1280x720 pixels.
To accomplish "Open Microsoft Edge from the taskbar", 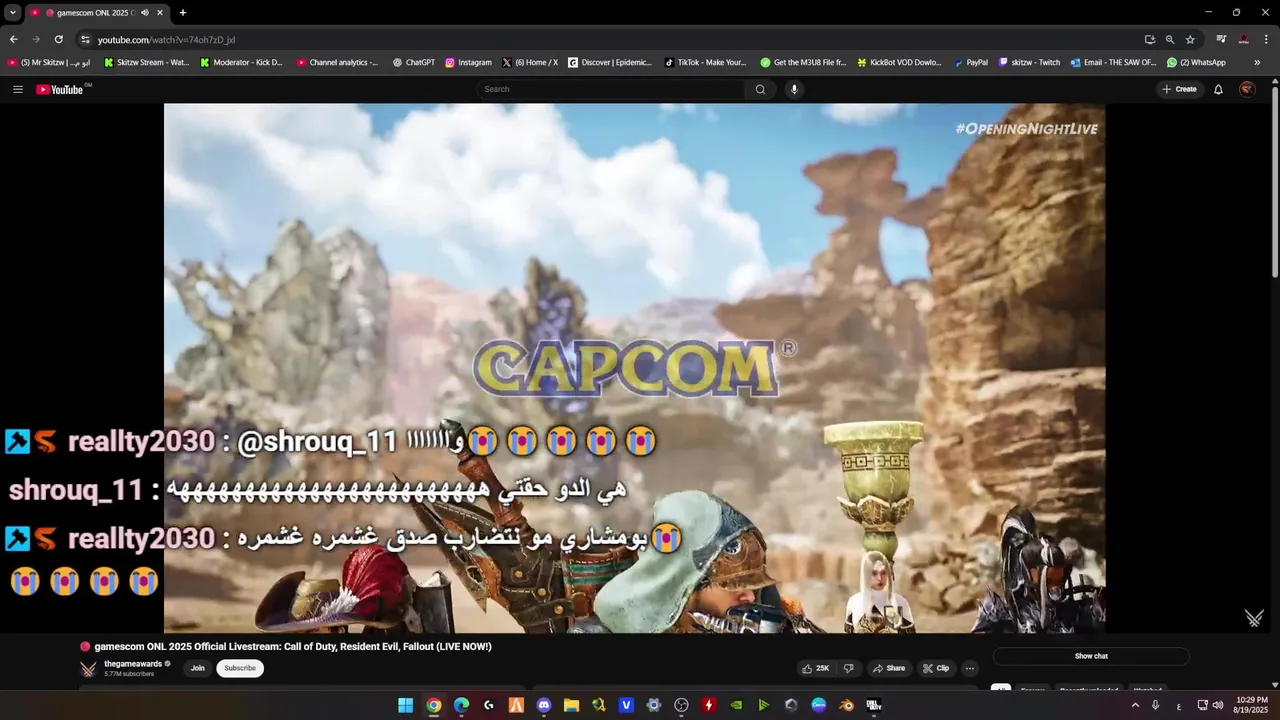I will [x=461, y=705].
